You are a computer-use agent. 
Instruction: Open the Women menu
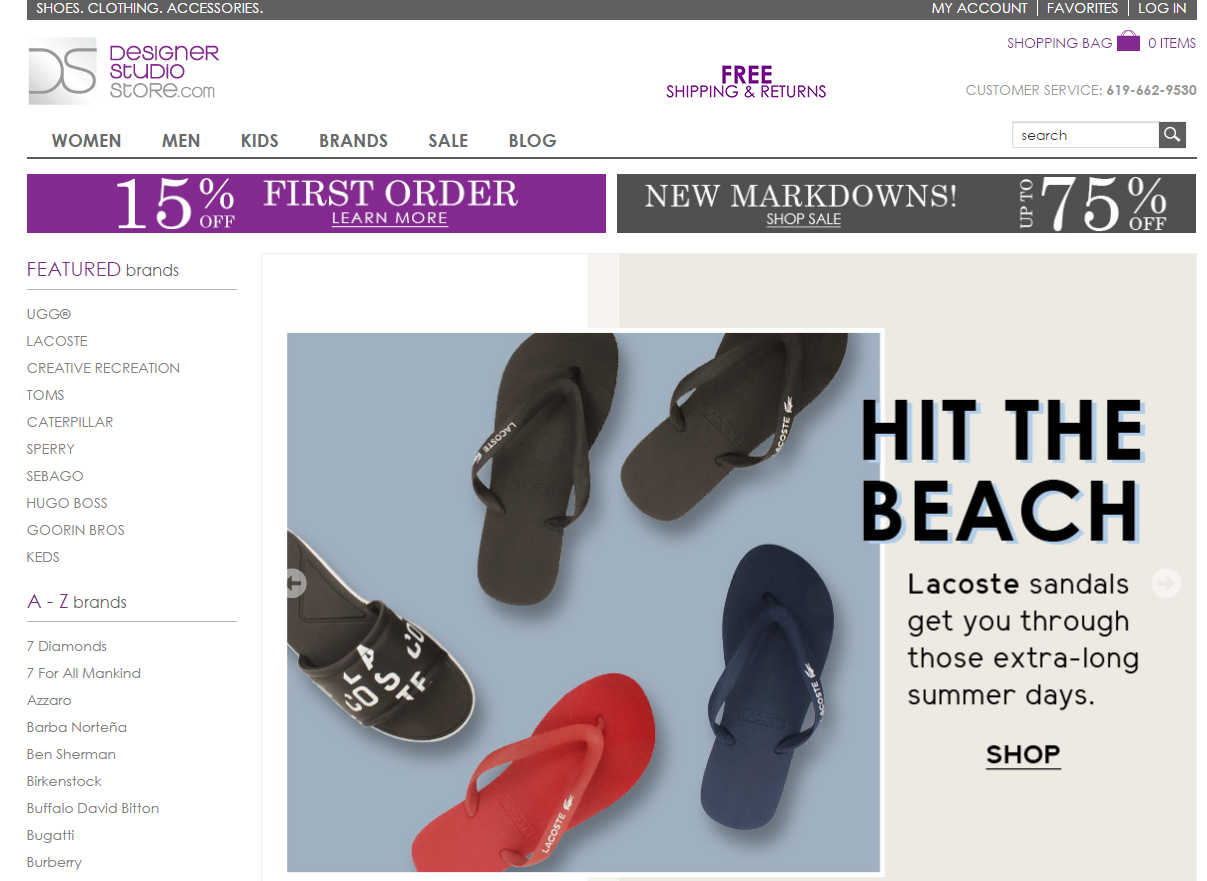[87, 141]
